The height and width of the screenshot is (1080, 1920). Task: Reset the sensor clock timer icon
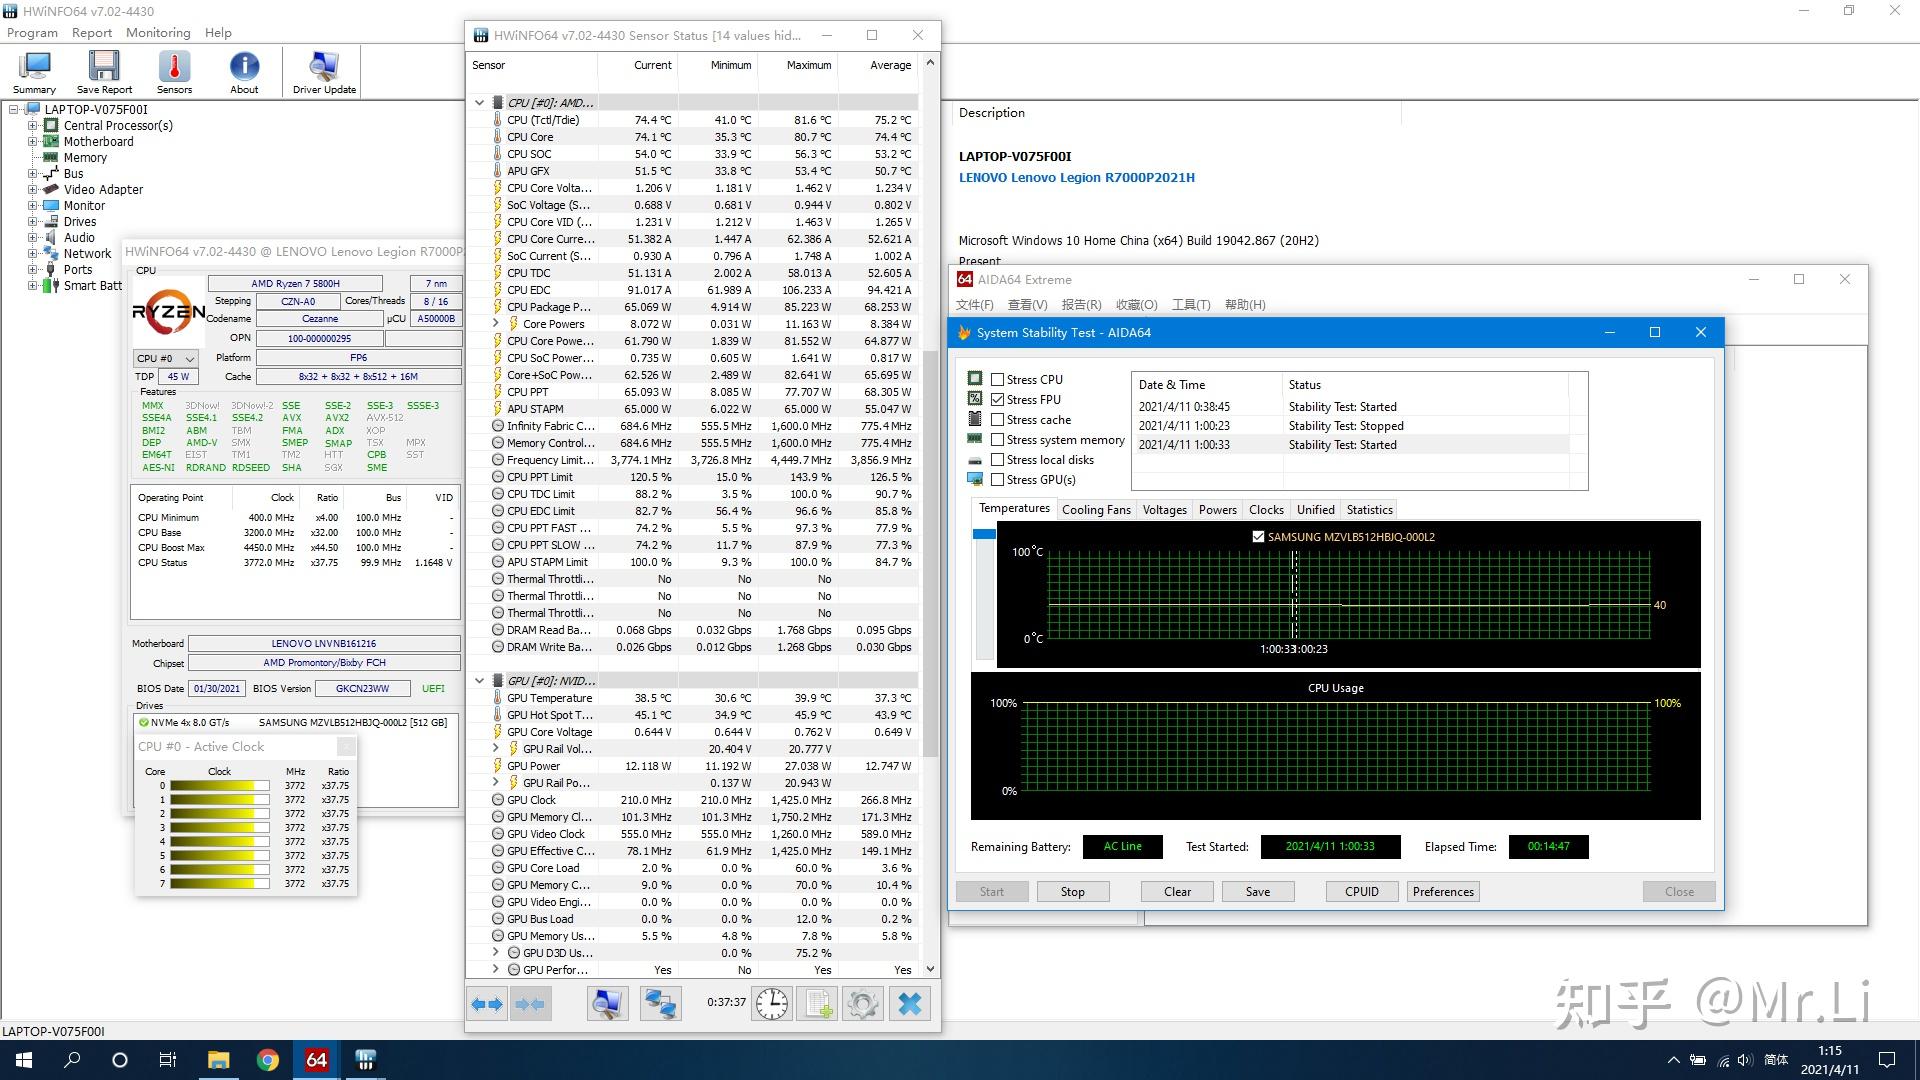tap(772, 1004)
